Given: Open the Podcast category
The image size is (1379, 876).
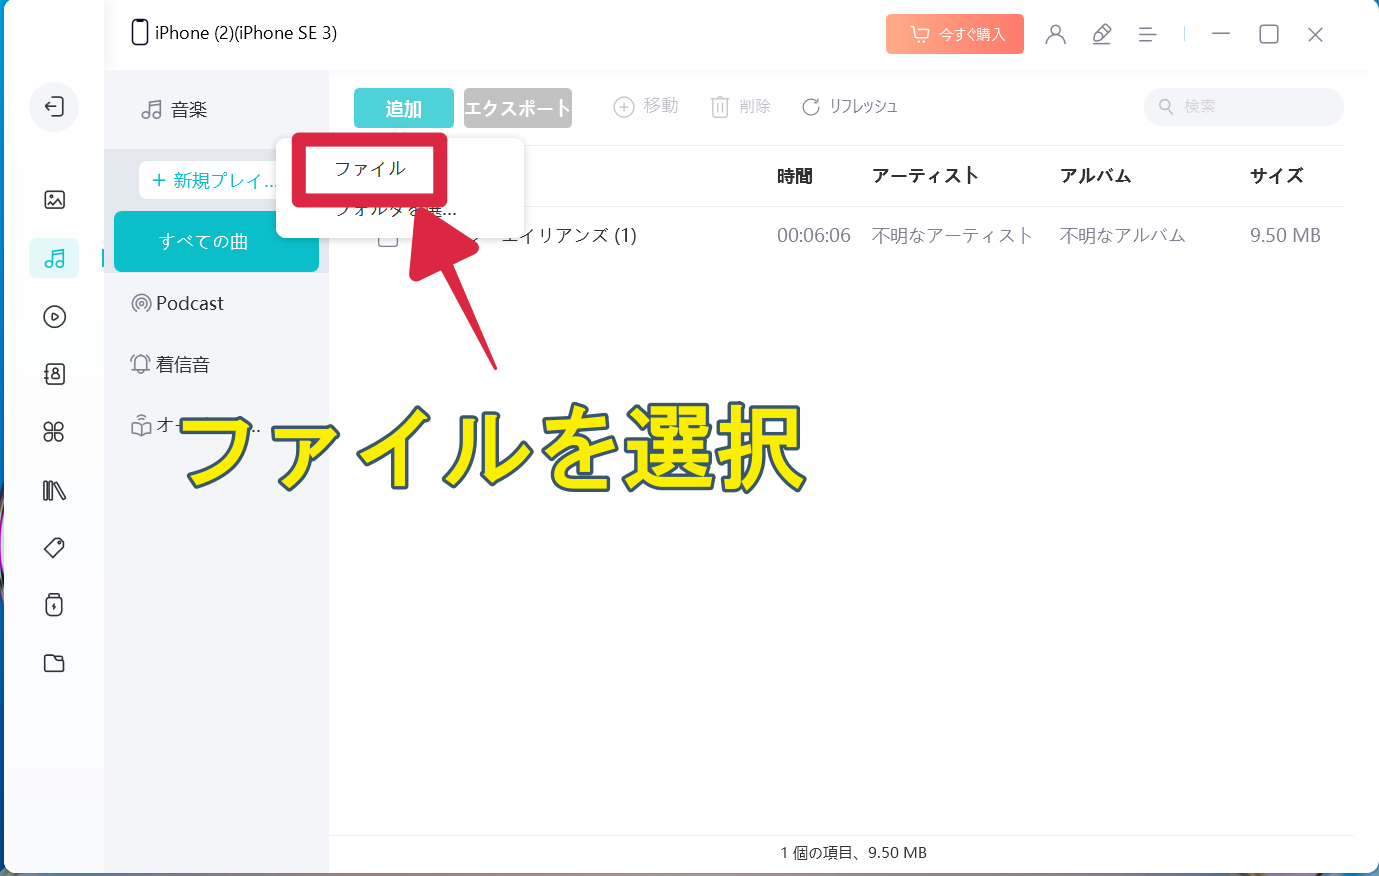Looking at the screenshot, I should pyautogui.click(x=189, y=304).
